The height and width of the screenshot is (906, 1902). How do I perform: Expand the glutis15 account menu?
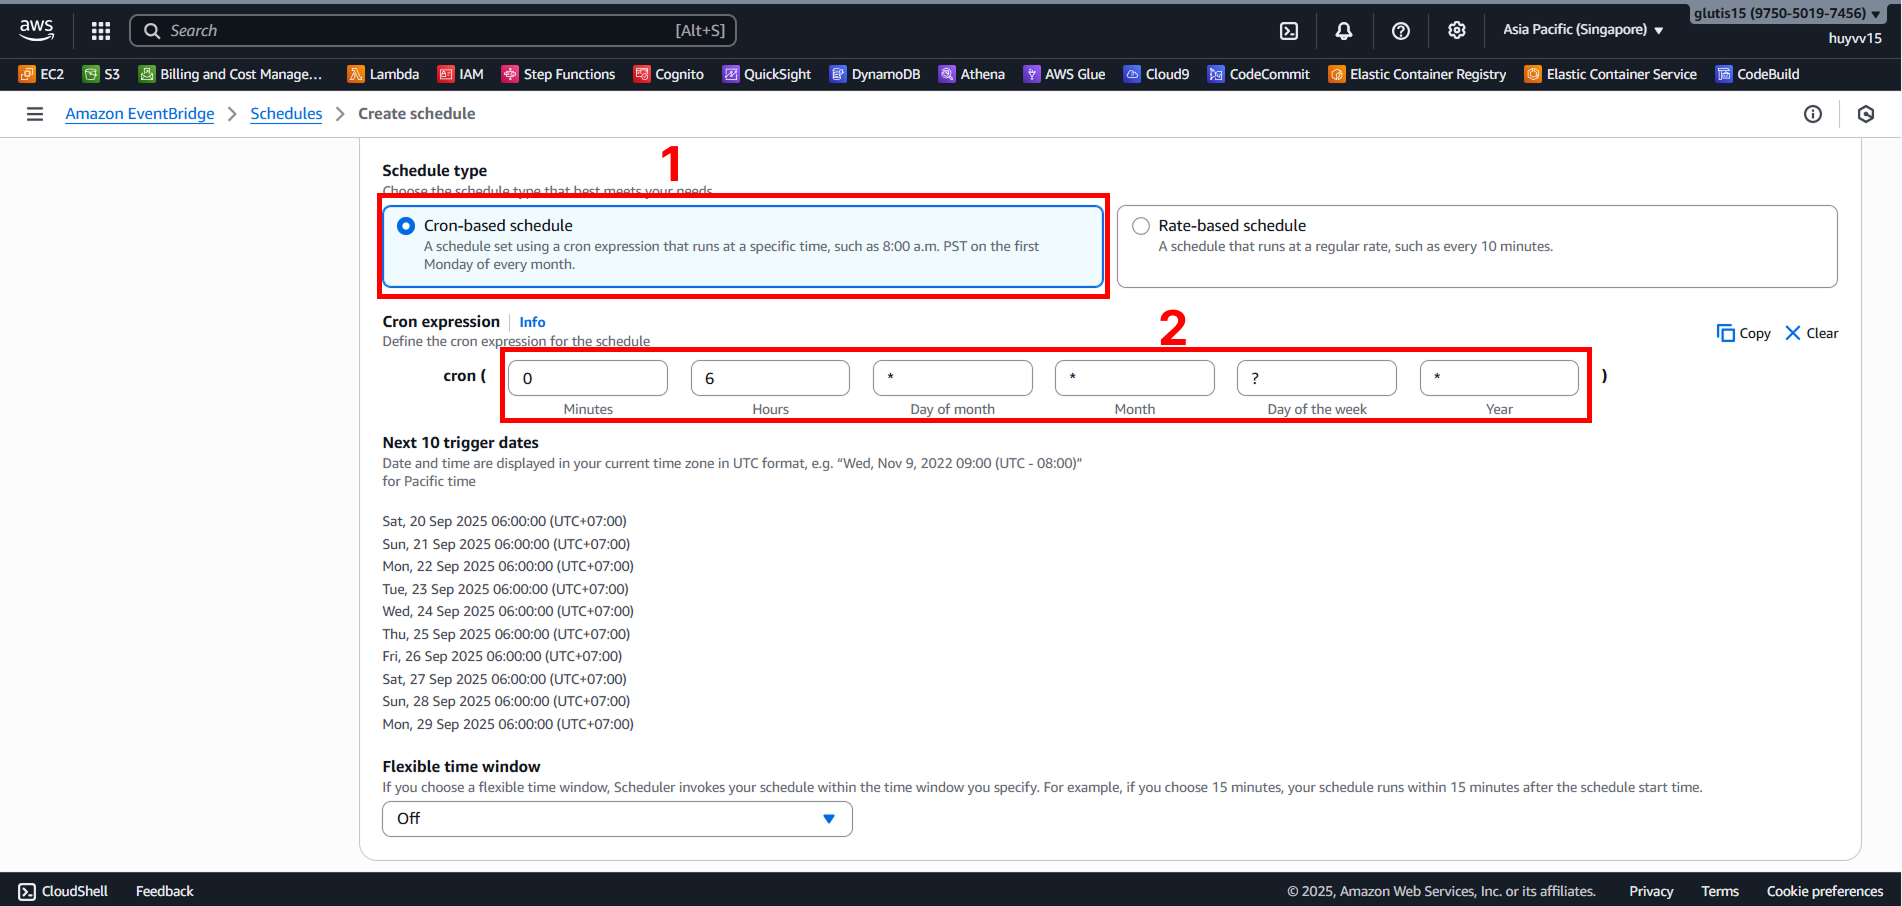[1787, 13]
